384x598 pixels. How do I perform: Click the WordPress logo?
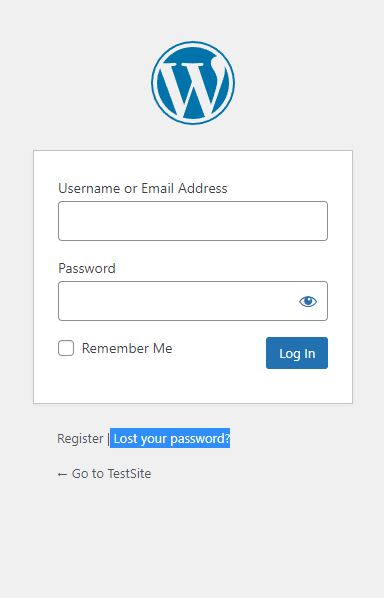(193, 83)
